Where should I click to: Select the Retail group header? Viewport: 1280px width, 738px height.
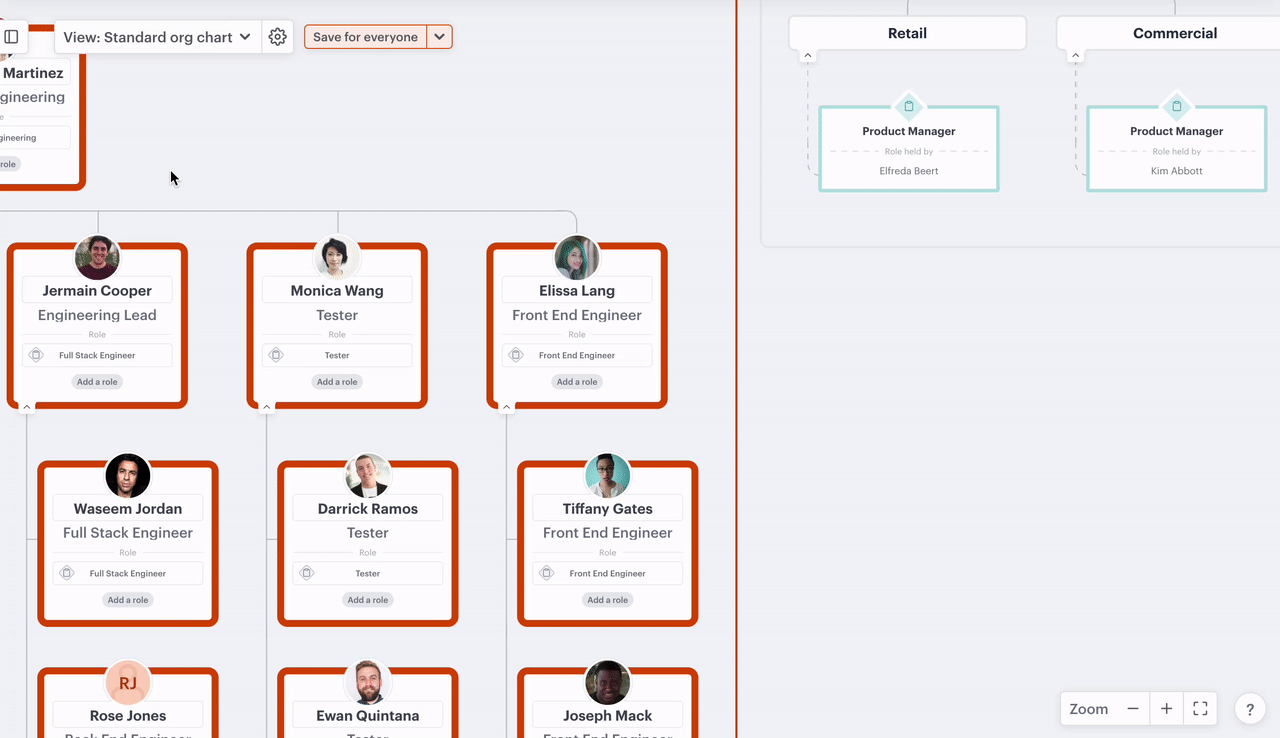[906, 32]
